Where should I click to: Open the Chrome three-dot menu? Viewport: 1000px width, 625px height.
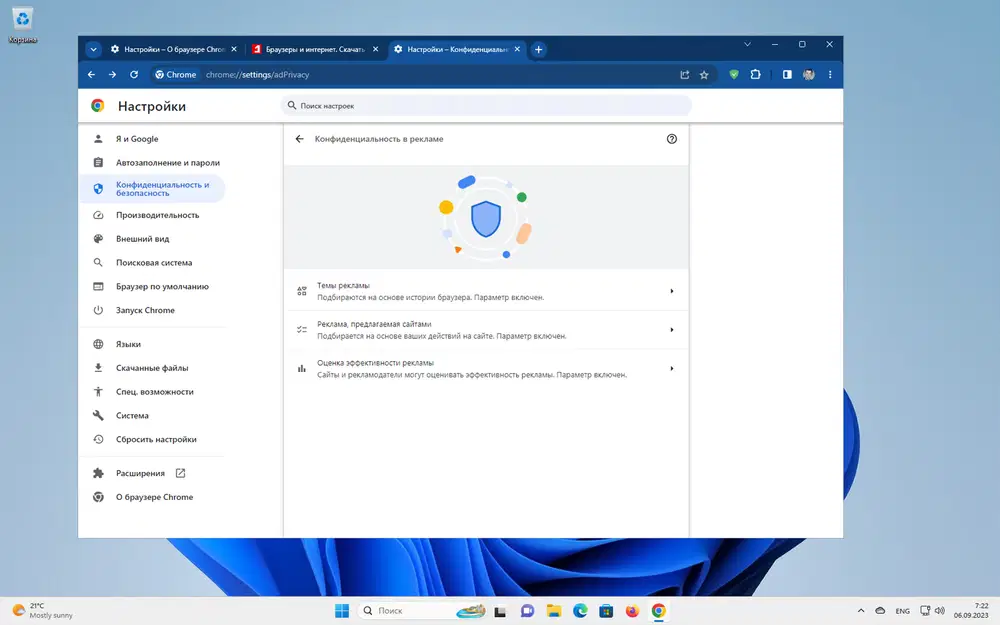pyautogui.click(x=830, y=75)
